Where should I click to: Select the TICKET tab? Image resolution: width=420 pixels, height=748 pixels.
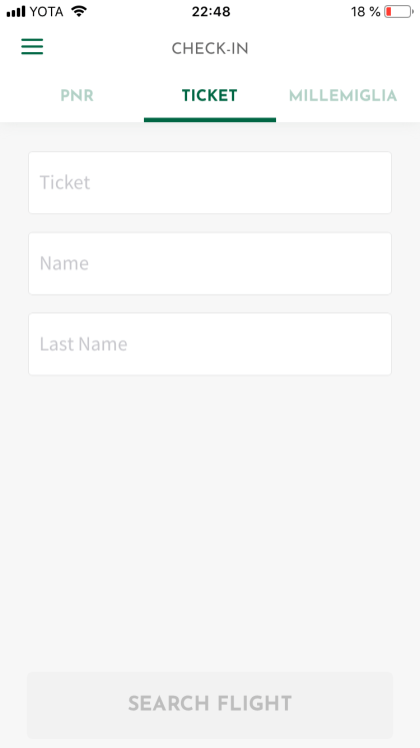click(x=210, y=96)
